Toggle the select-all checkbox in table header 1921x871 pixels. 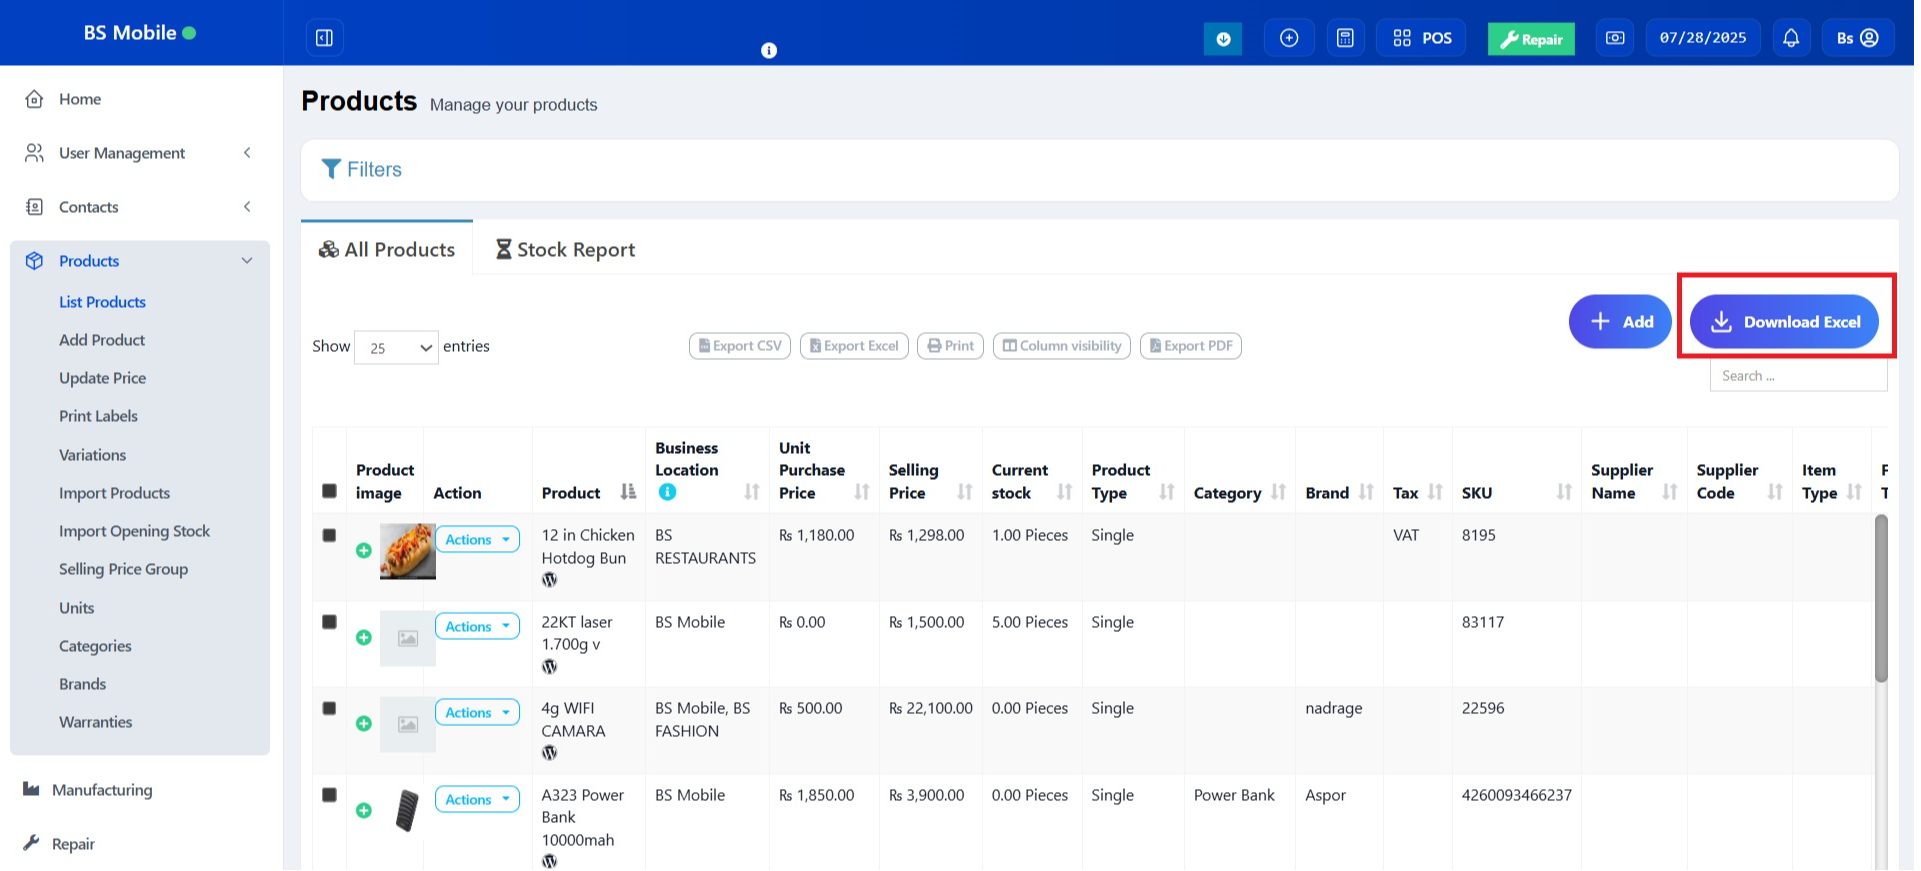click(x=329, y=491)
